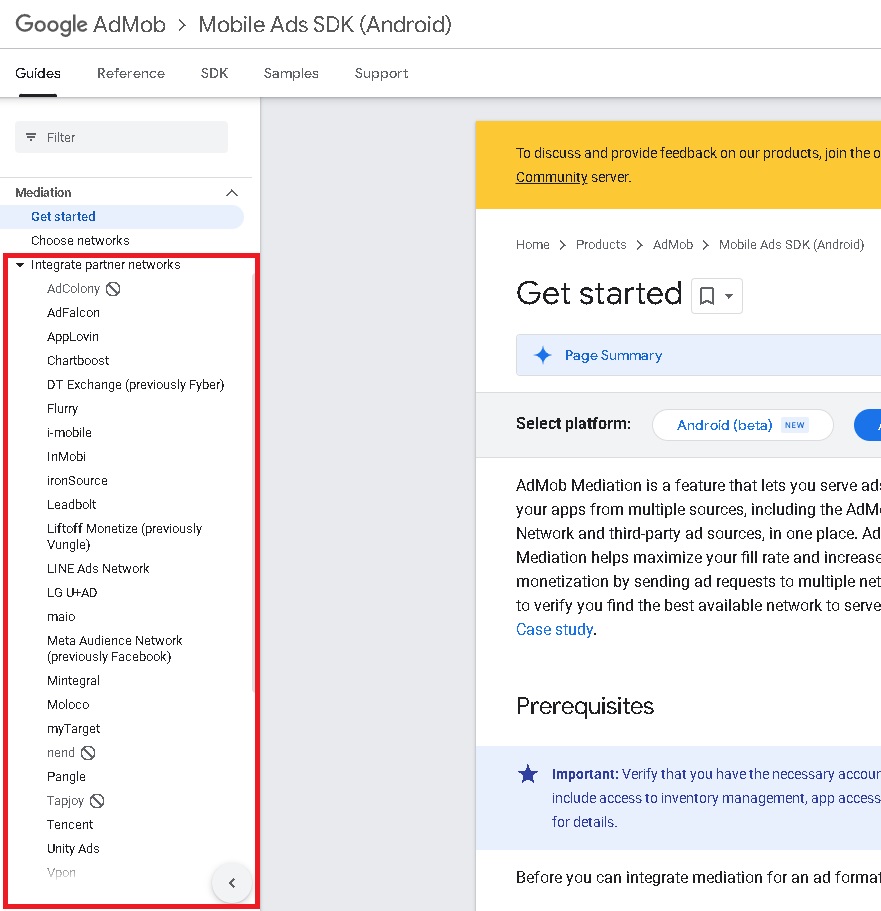The image size is (881, 911).
Task: Click the filter icon in sidebar search
Action: [31, 137]
